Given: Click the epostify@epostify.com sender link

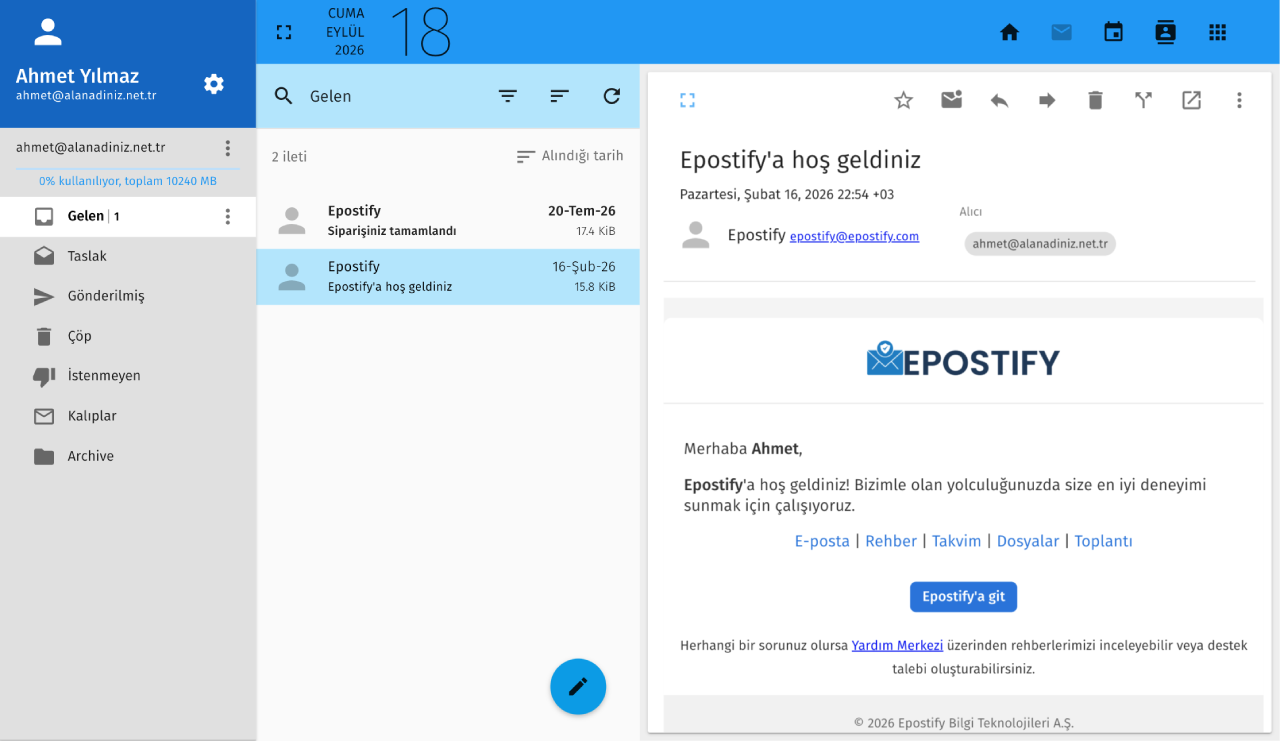Looking at the screenshot, I should pyautogui.click(x=854, y=237).
